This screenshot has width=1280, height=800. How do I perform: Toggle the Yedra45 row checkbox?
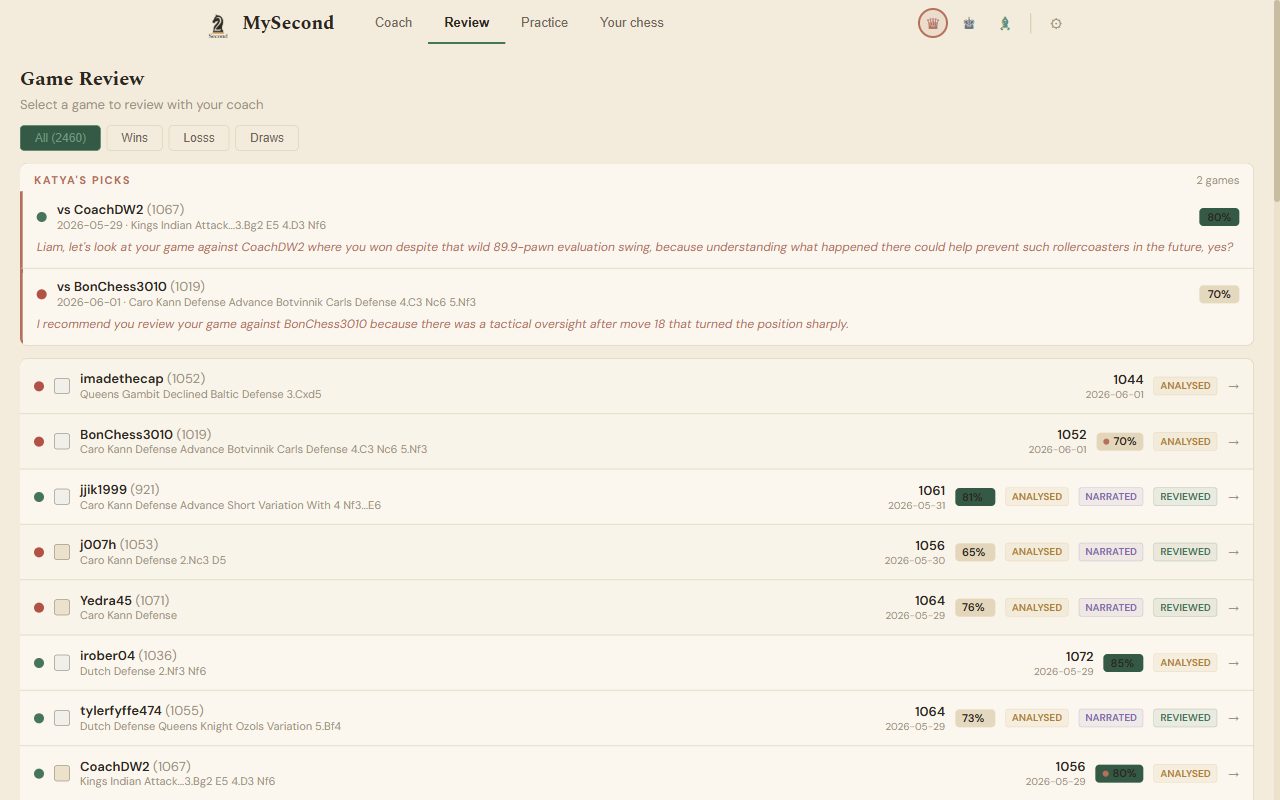click(62, 607)
